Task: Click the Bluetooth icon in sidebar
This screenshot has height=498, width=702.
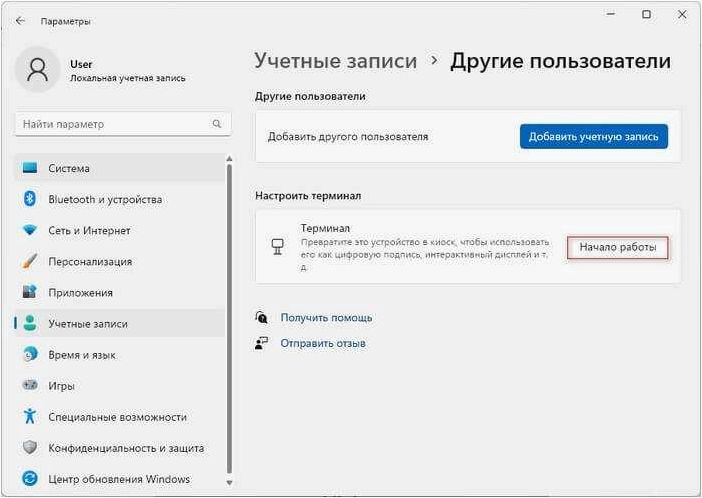Action: [30, 199]
